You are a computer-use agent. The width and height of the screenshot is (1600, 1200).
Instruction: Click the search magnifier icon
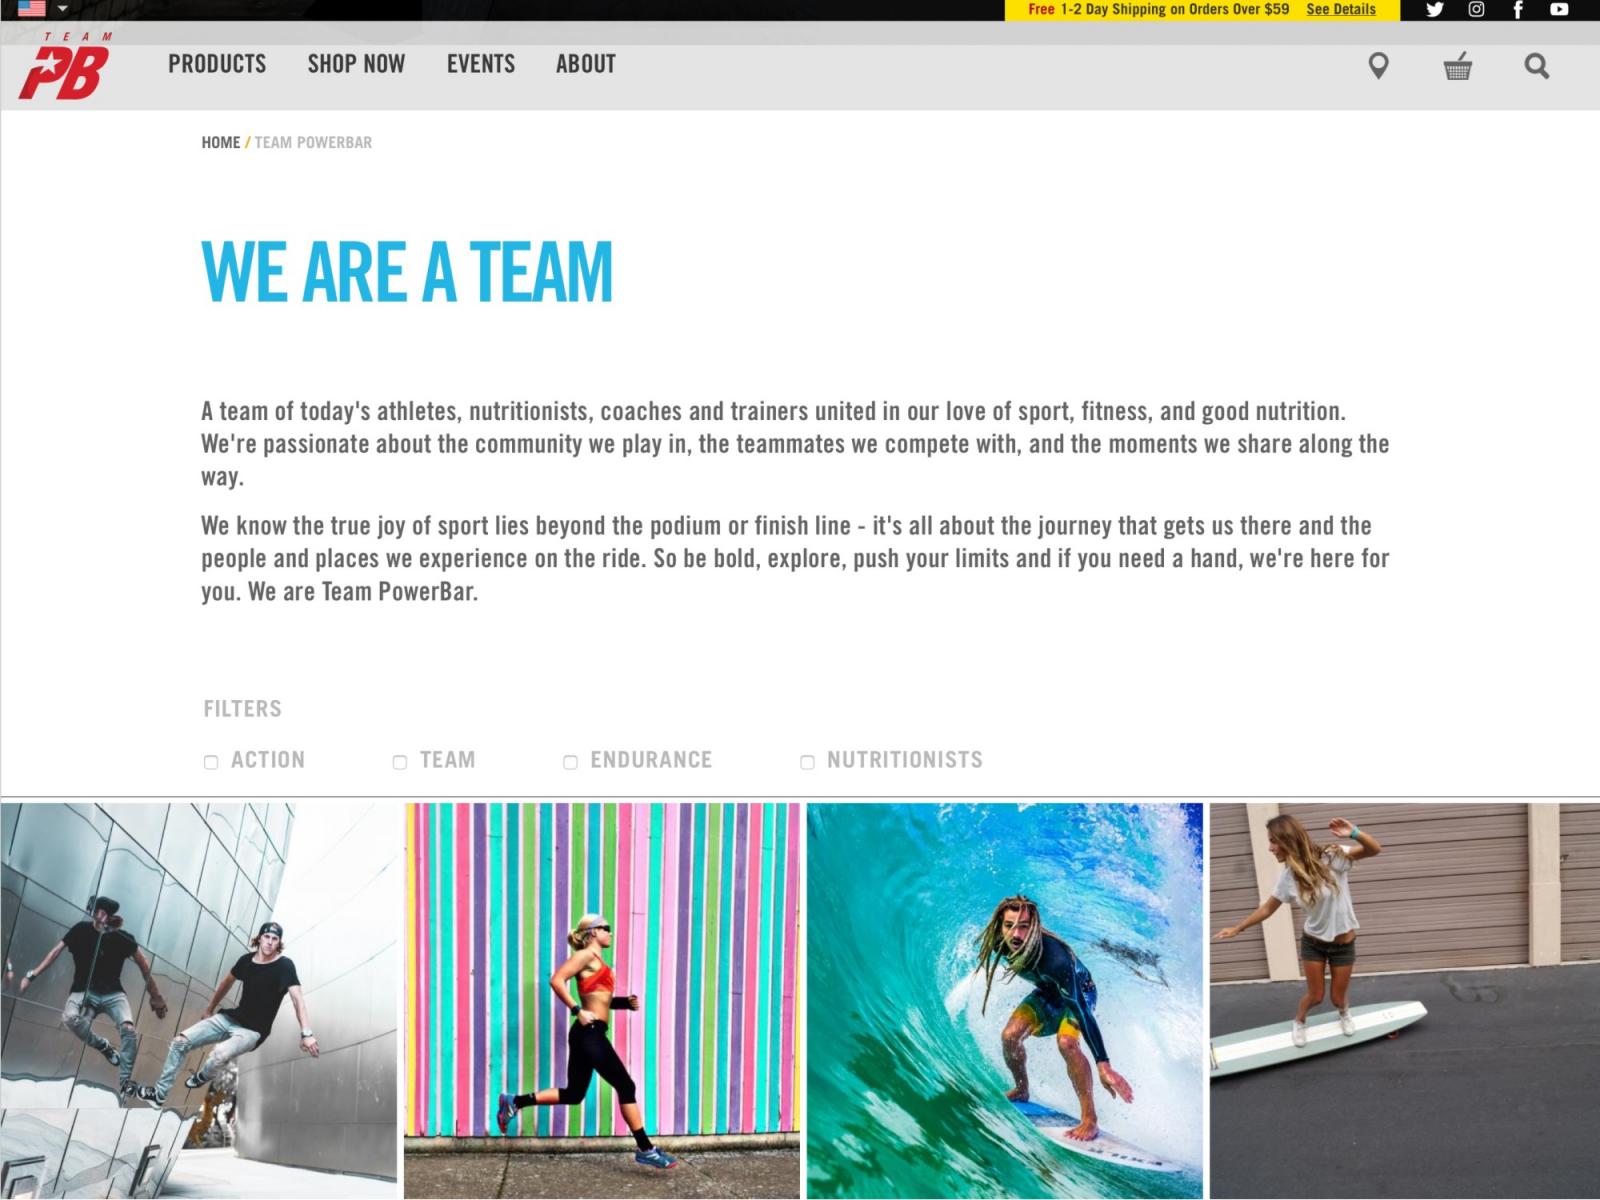tap(1537, 66)
